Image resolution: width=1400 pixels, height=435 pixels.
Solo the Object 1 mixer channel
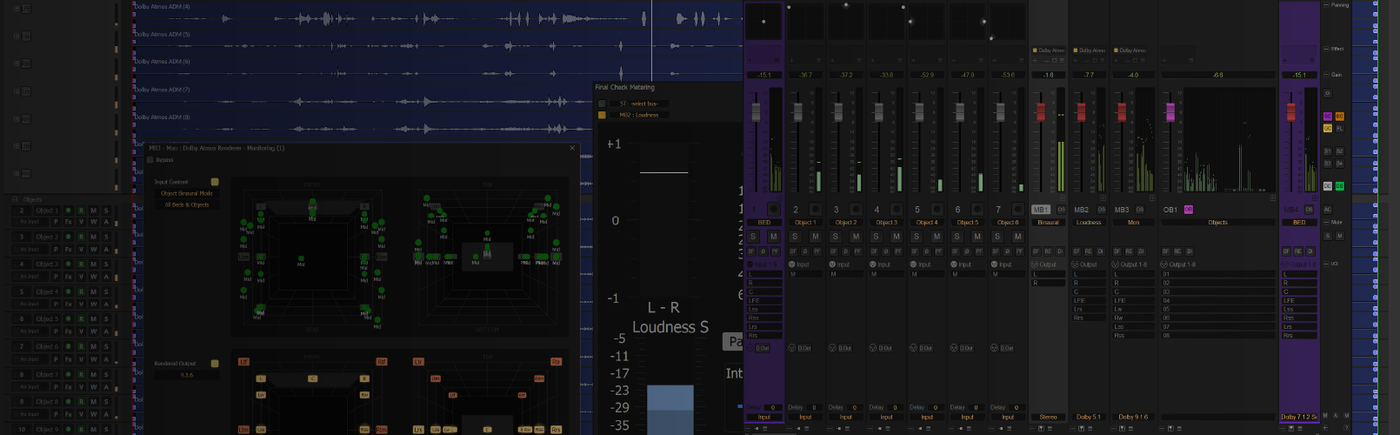click(x=794, y=237)
